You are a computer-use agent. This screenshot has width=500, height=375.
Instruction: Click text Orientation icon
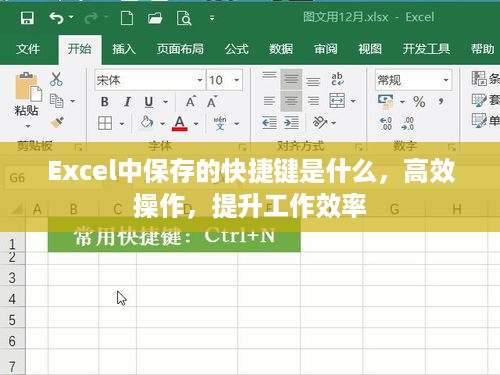320,122
